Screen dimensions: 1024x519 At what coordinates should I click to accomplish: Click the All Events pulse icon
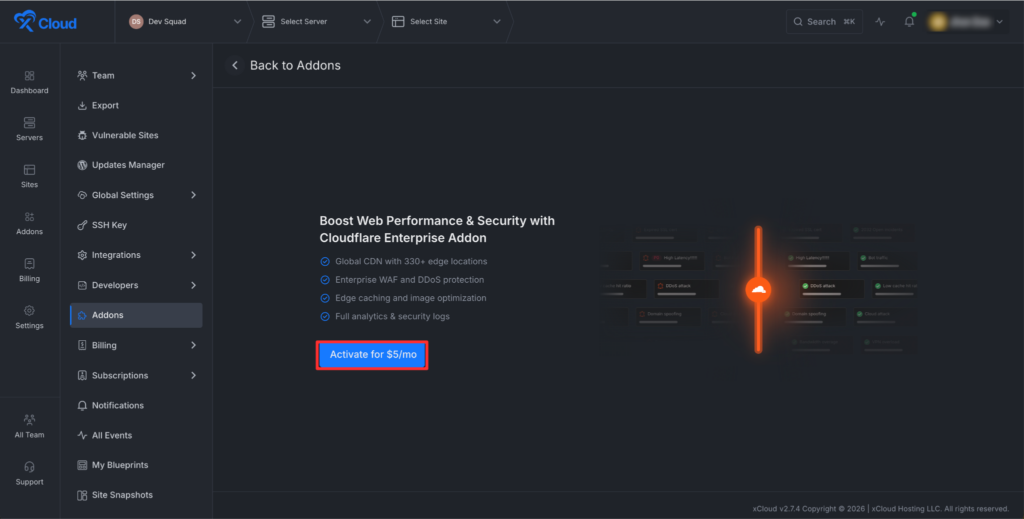coord(82,435)
